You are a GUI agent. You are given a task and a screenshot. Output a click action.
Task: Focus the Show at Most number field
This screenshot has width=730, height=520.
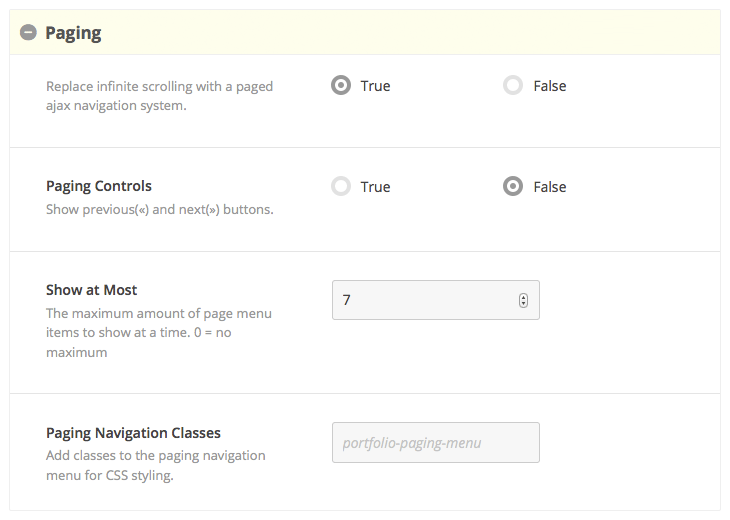[436, 300]
